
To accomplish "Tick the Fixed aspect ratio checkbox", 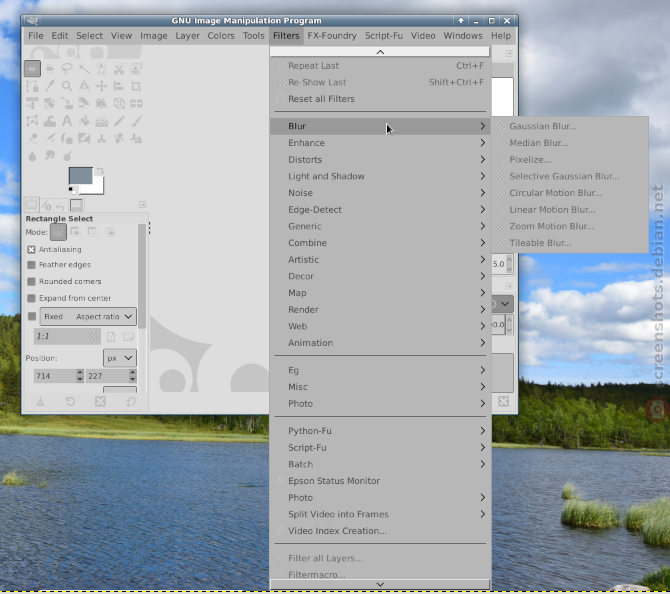I will [x=32, y=316].
